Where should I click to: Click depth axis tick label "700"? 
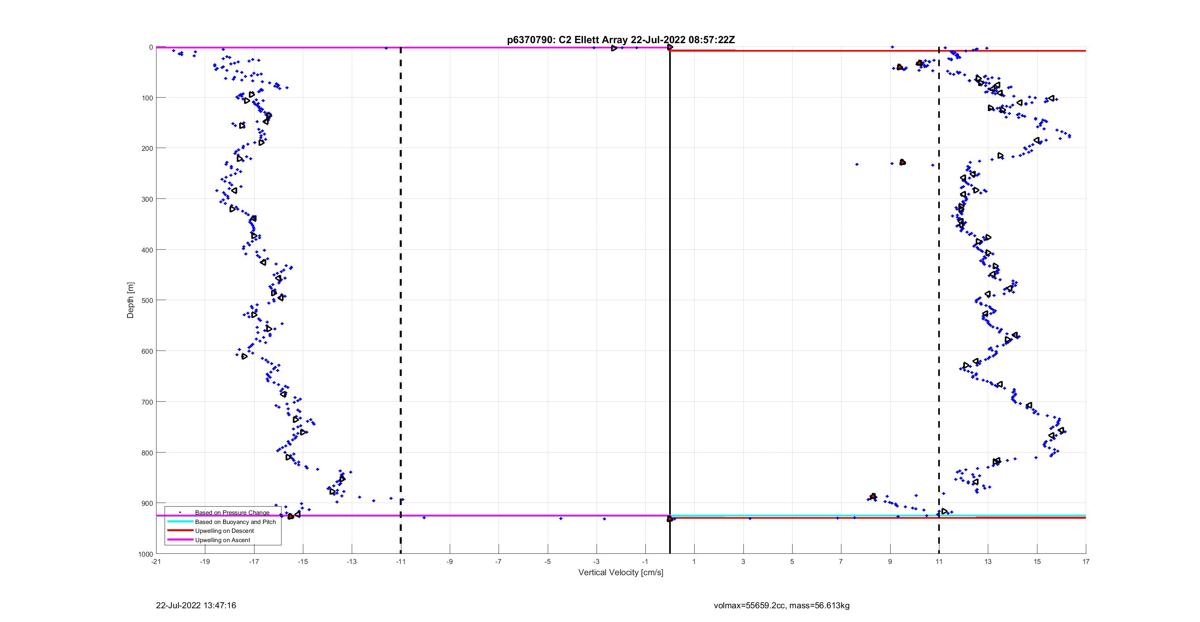(146, 402)
